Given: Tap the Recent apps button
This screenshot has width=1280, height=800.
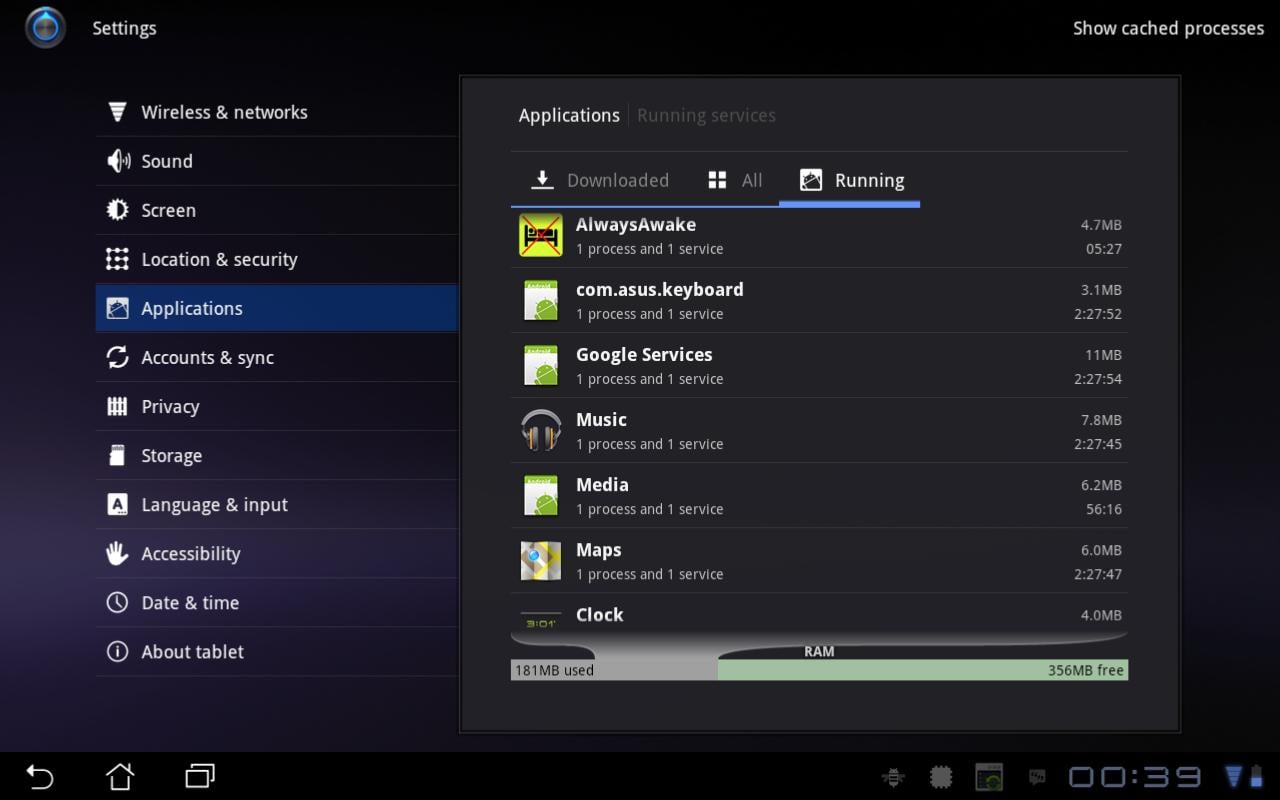Looking at the screenshot, I should pyautogui.click(x=200, y=776).
